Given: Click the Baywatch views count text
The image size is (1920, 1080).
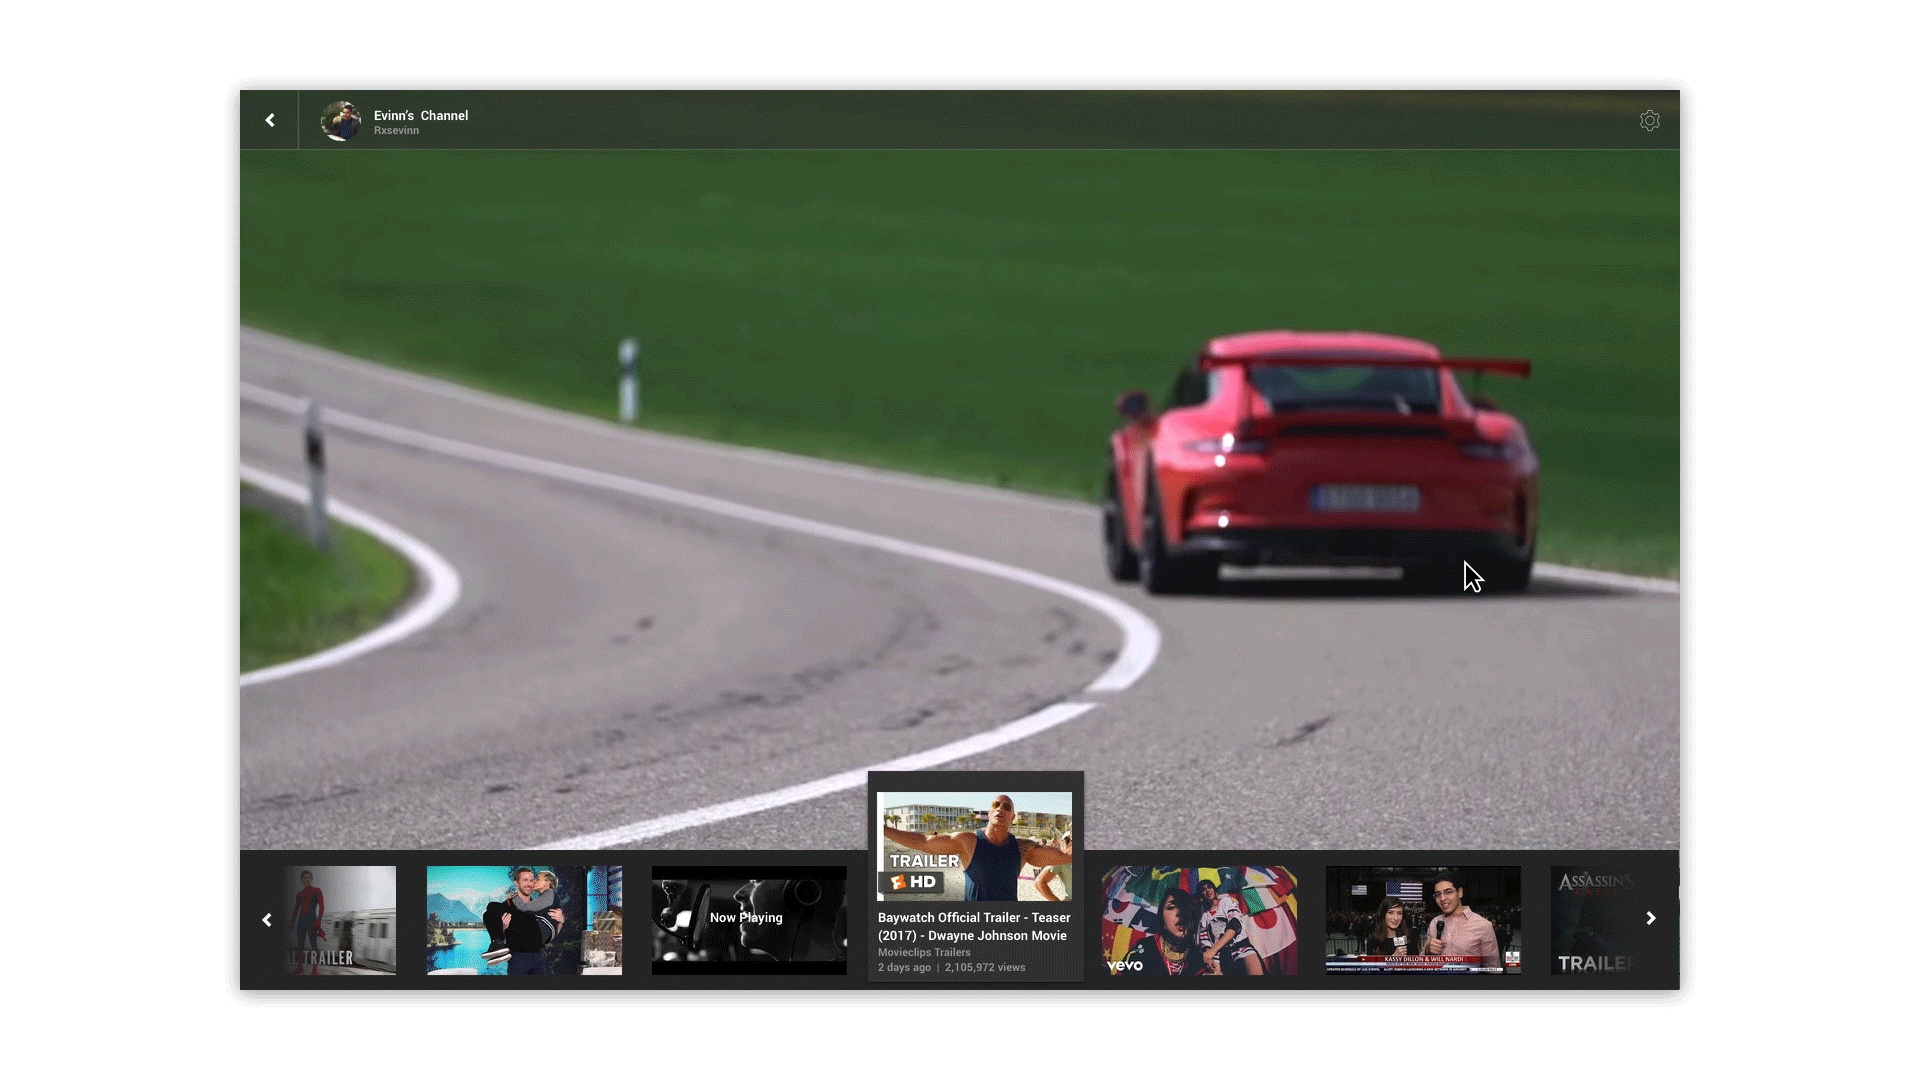Looking at the screenshot, I should [985, 968].
